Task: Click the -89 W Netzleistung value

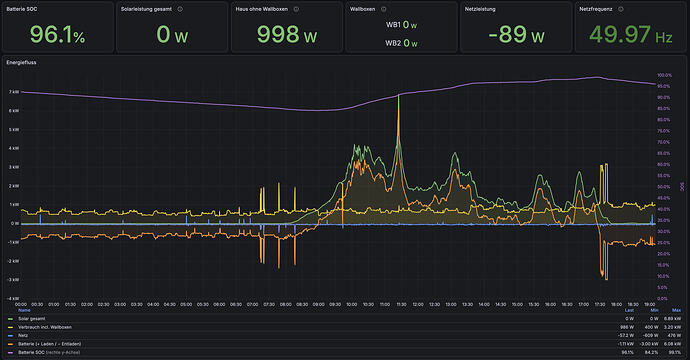Action: pyautogui.click(x=516, y=34)
